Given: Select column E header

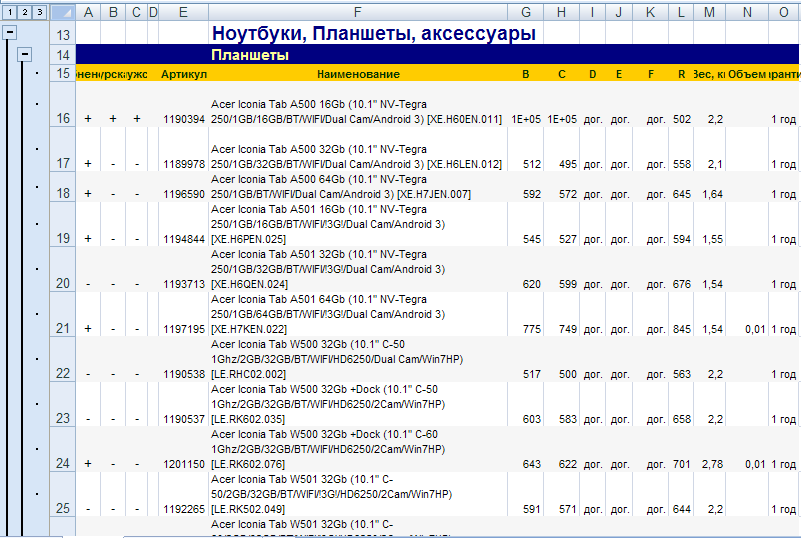Looking at the screenshot, I should click(x=183, y=12).
